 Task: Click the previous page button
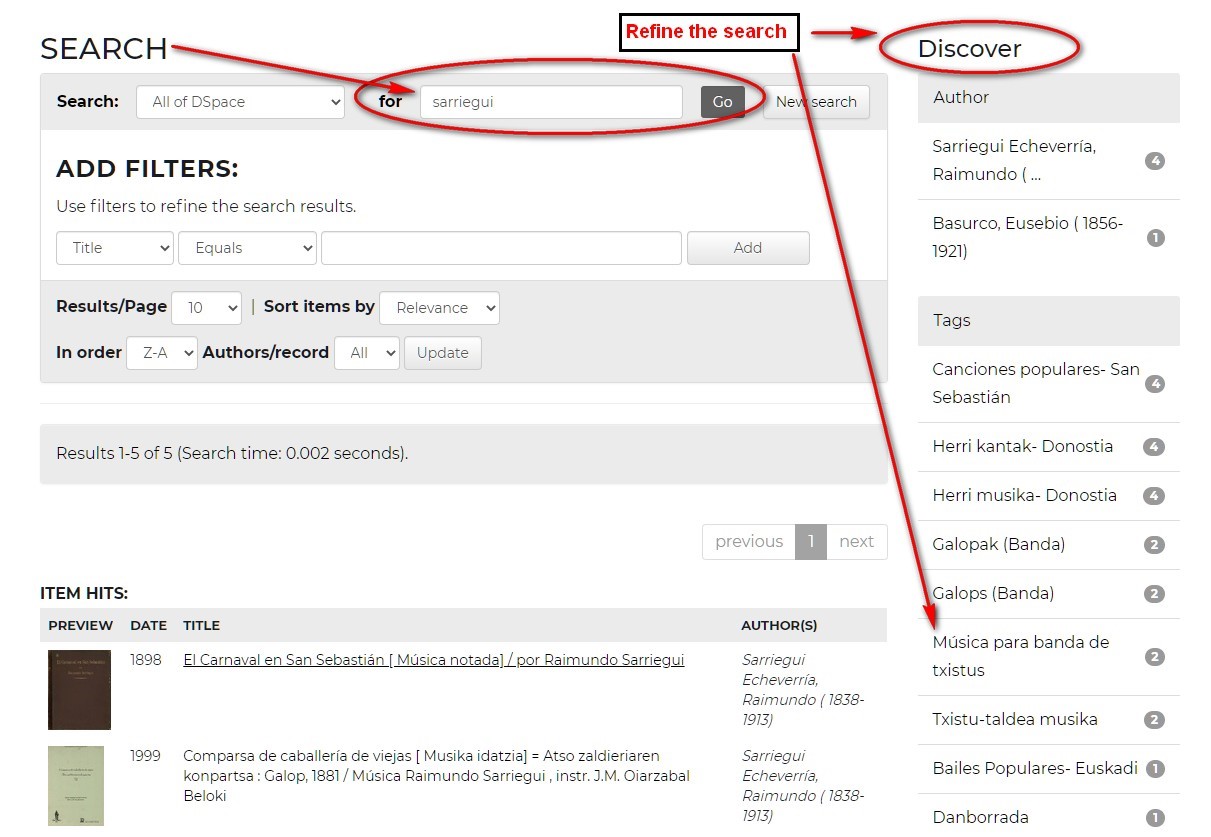tap(748, 542)
